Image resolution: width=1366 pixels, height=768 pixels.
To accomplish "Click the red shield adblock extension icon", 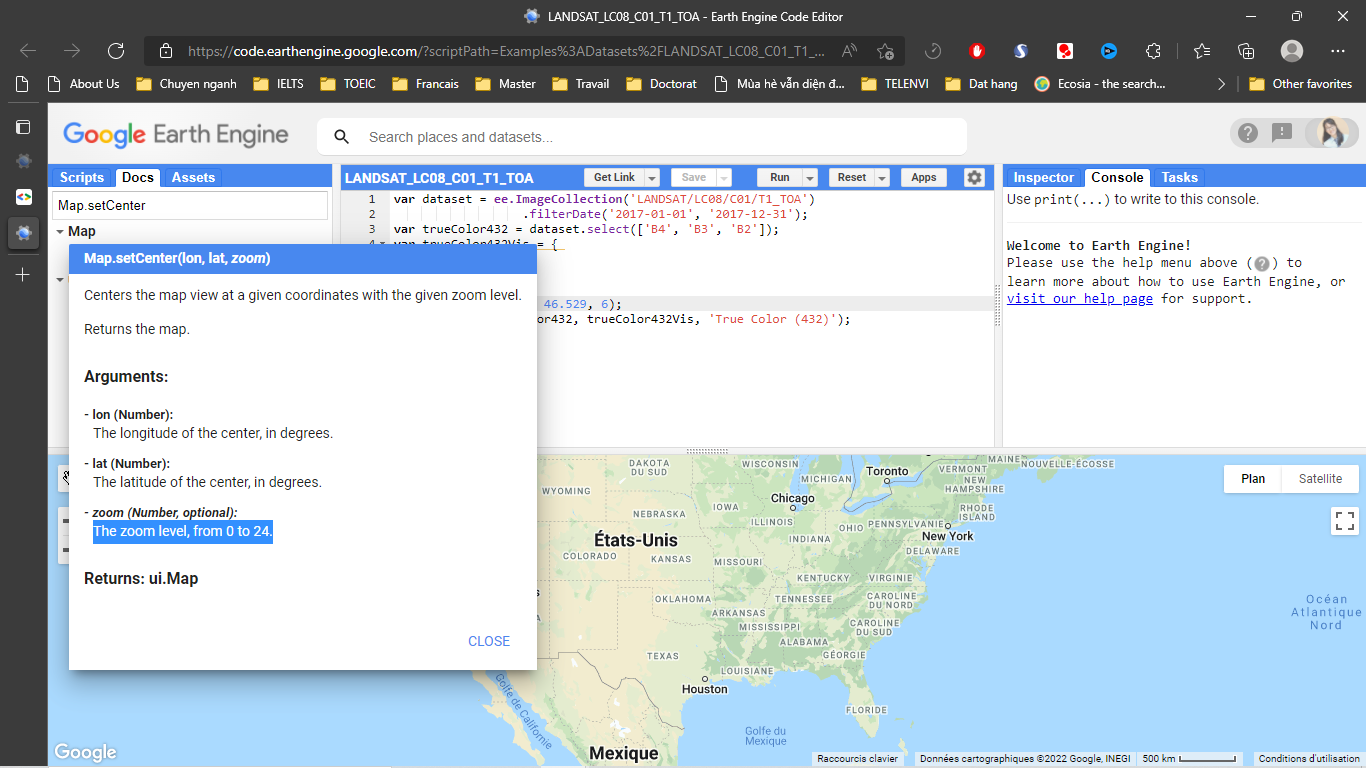I will 977,51.
